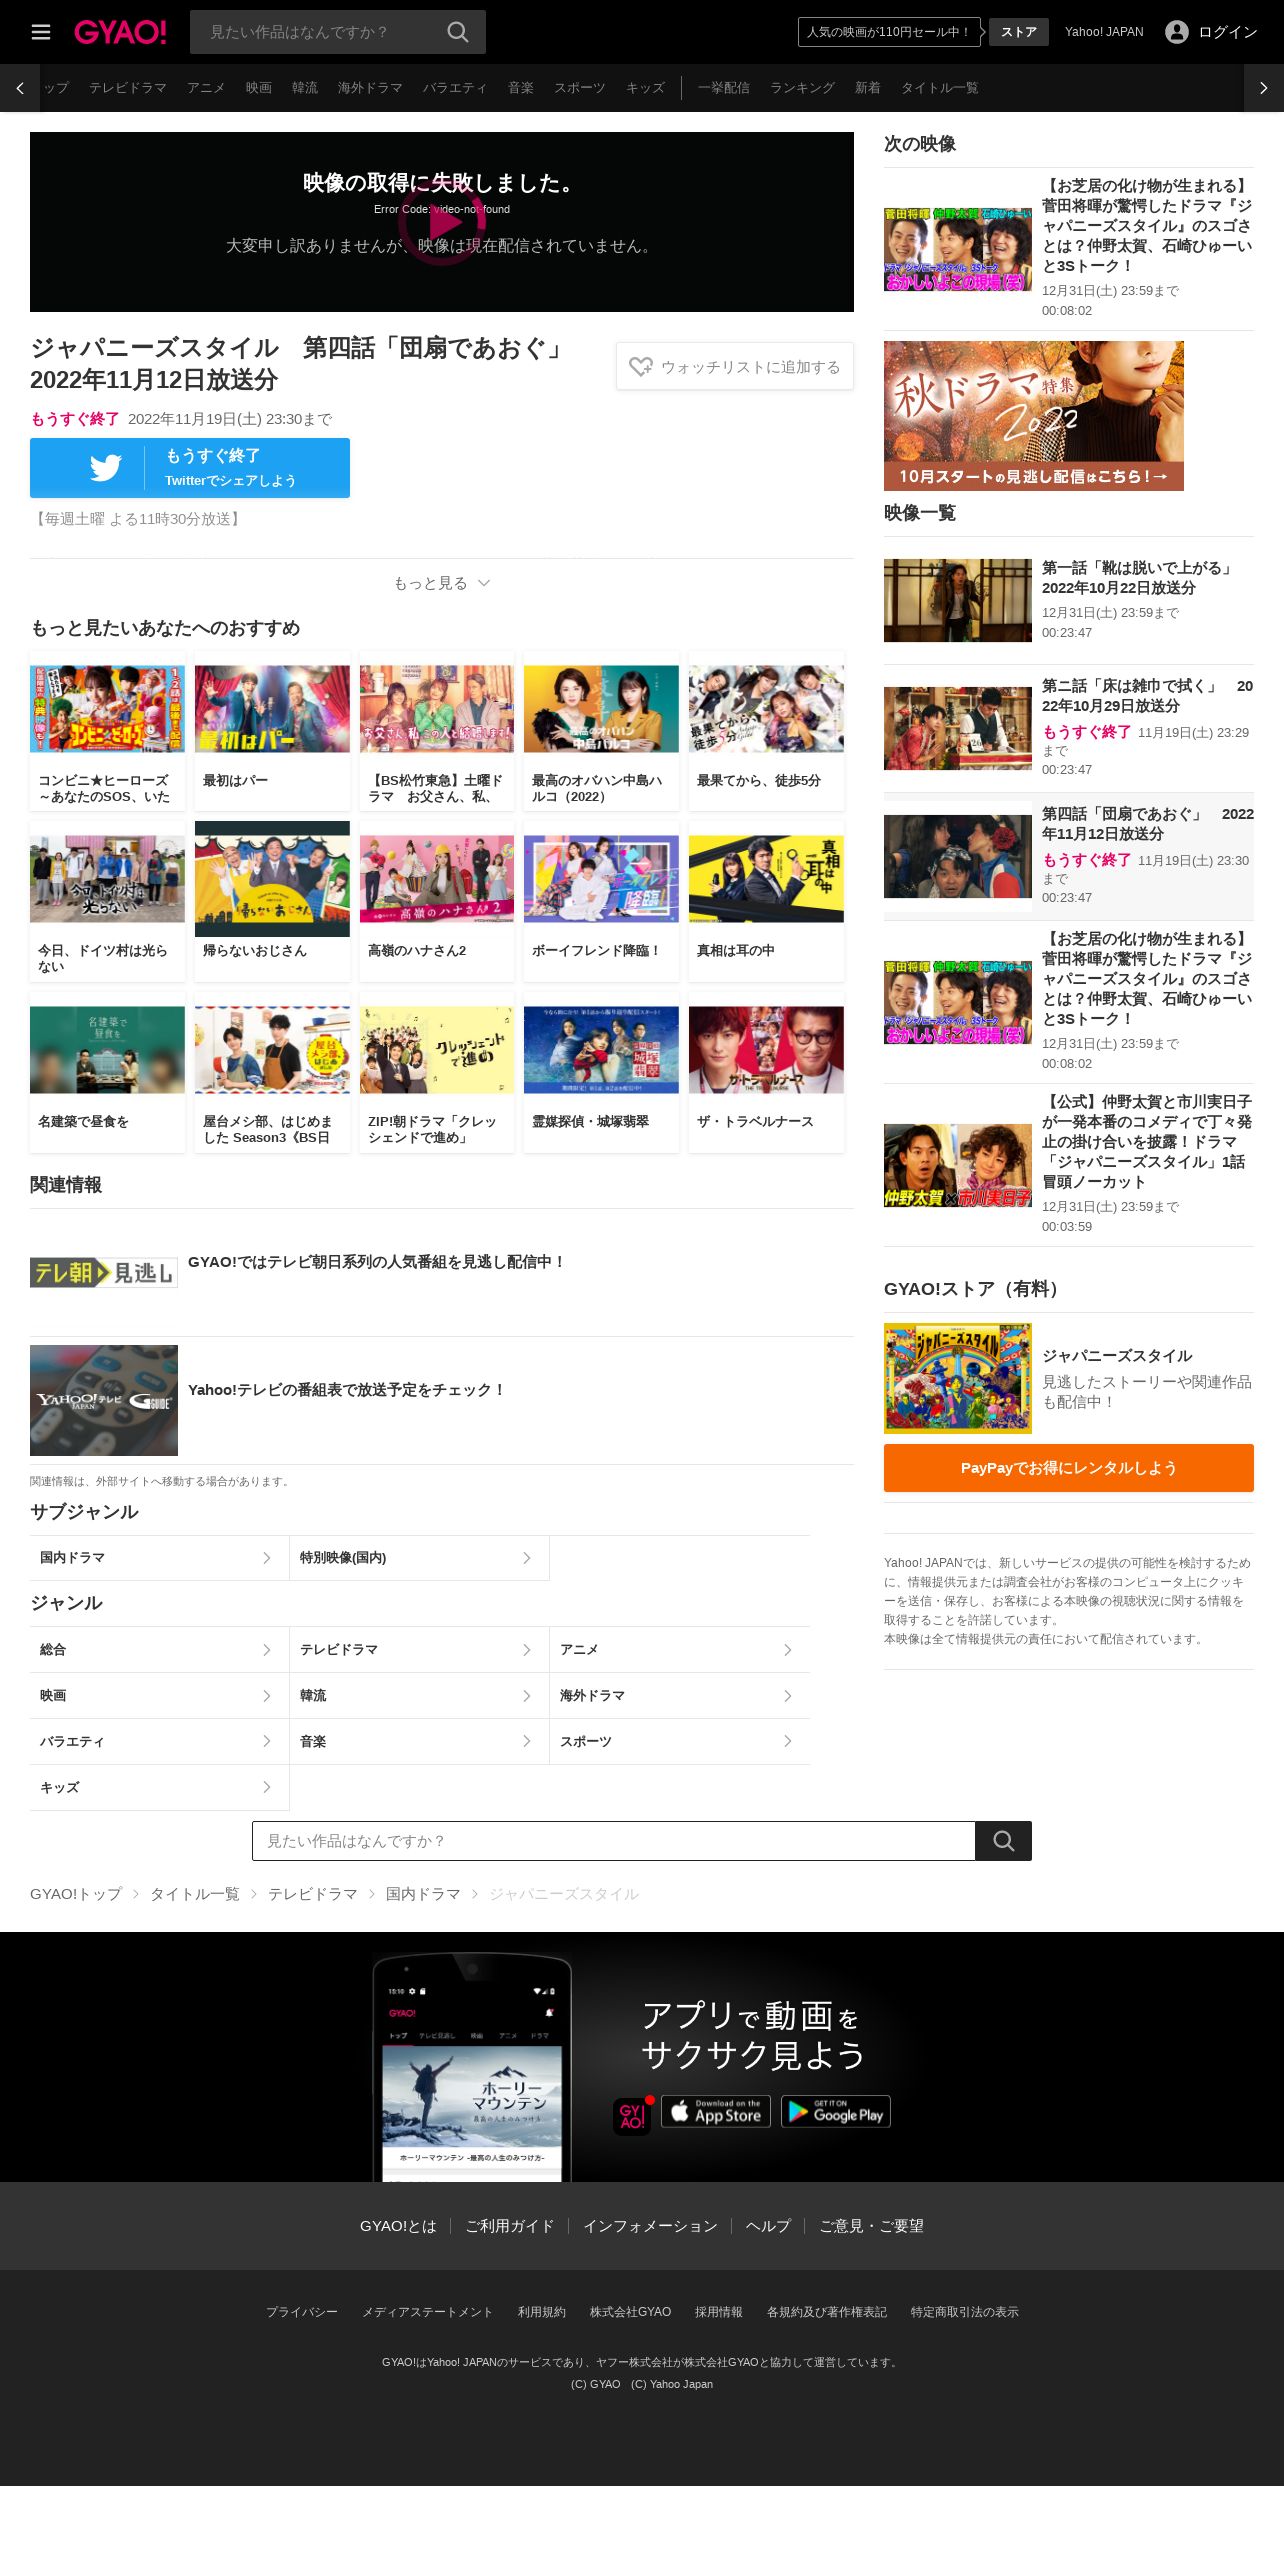Image resolution: width=1284 pixels, height=2568 pixels.
Task: Open 霊媒探偵・城塚翡翠 thumbnail
Action: click(x=601, y=1050)
